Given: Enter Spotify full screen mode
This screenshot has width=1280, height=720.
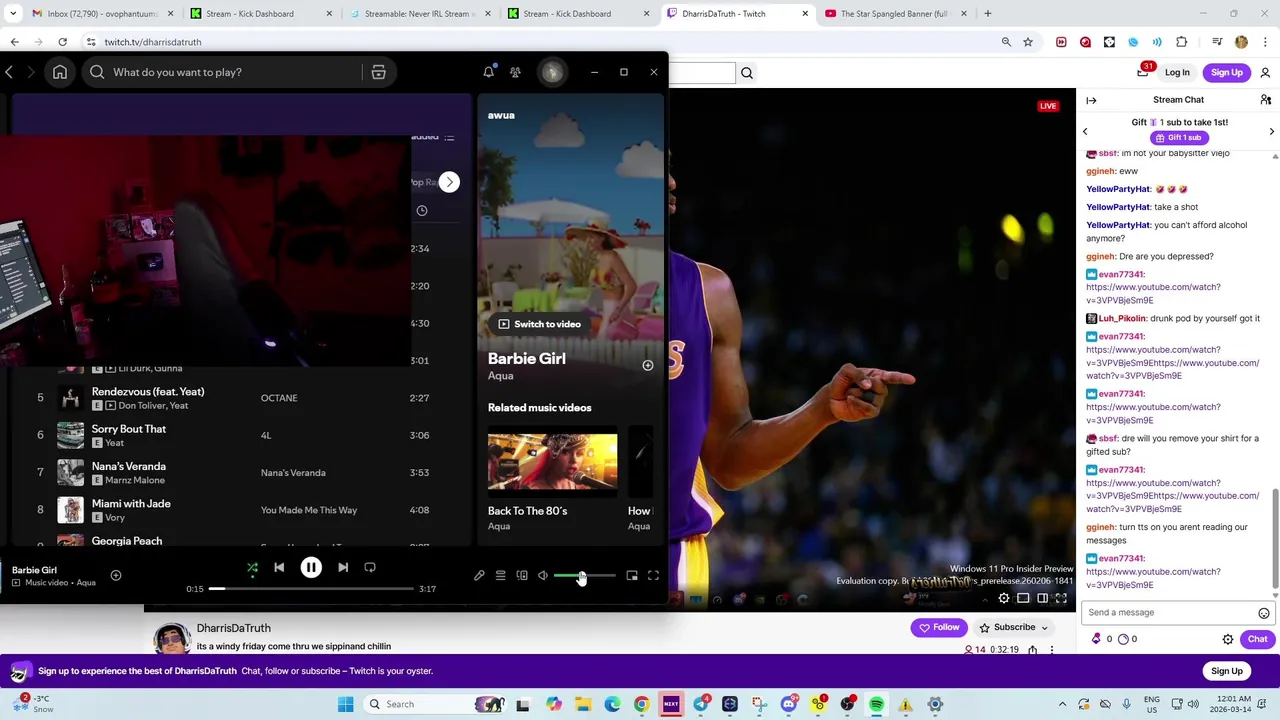Looking at the screenshot, I should [x=653, y=575].
